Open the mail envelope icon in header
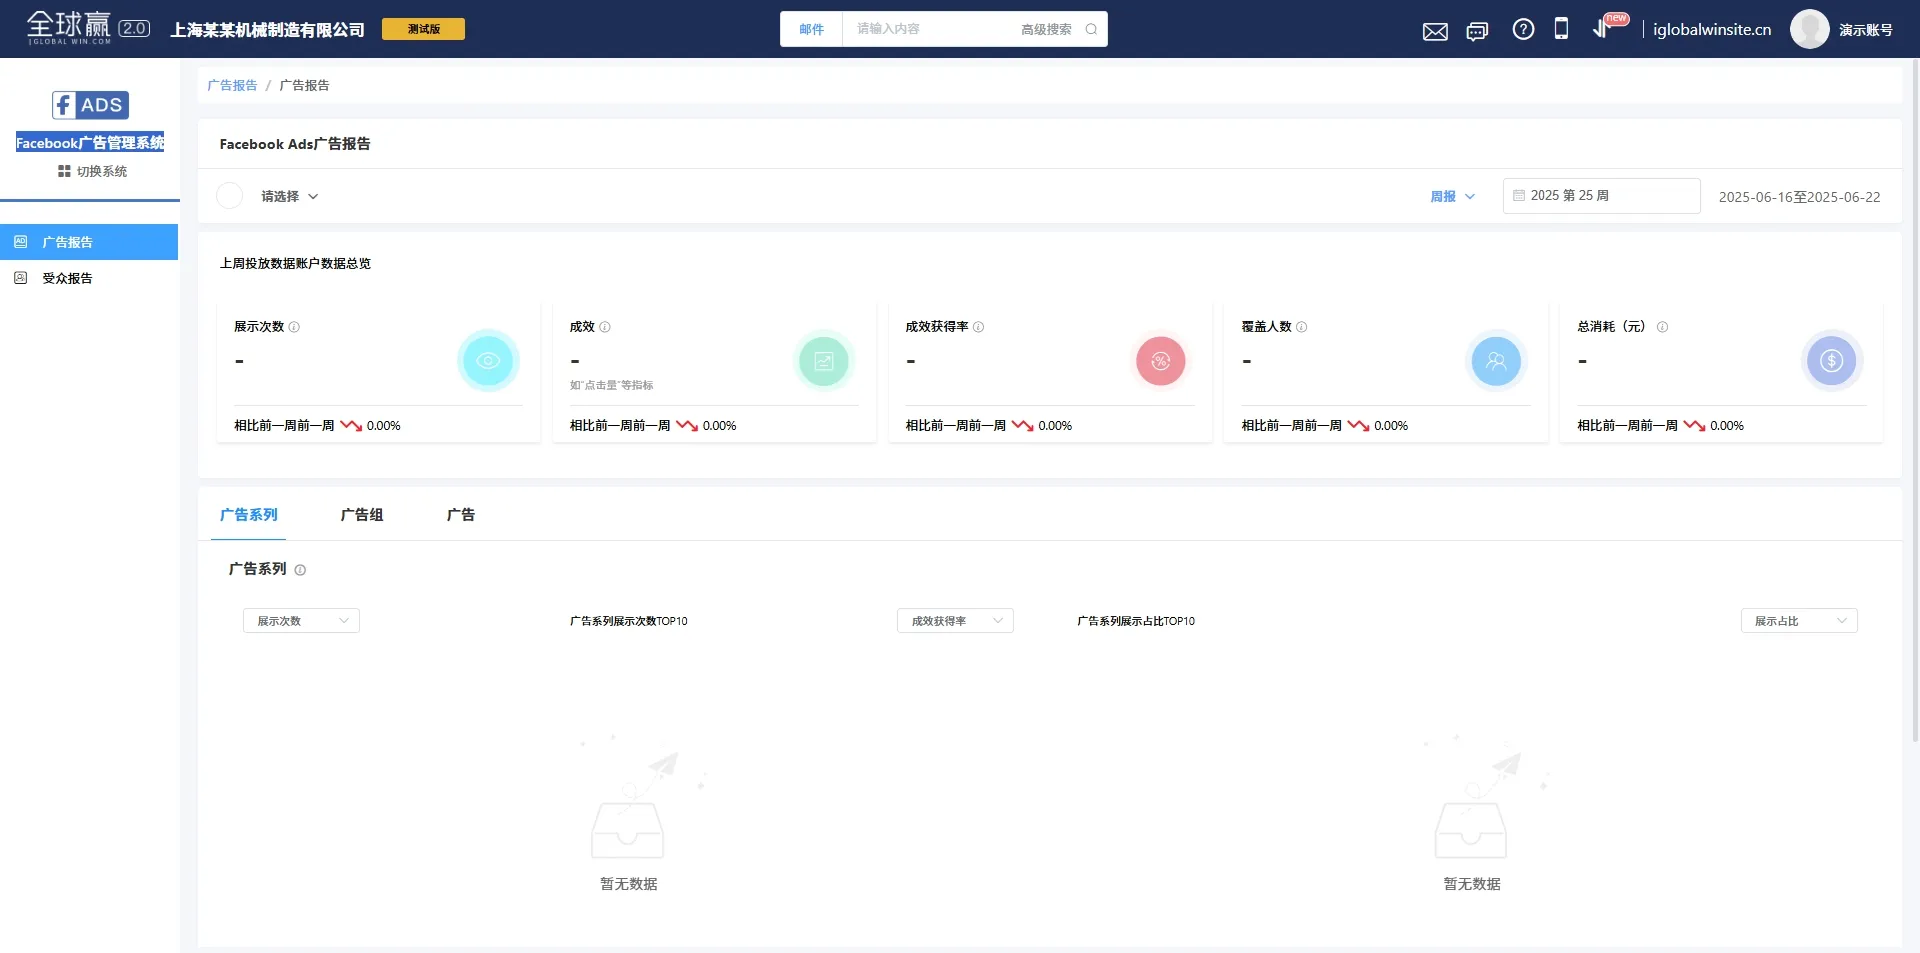The image size is (1920, 953). tap(1435, 31)
